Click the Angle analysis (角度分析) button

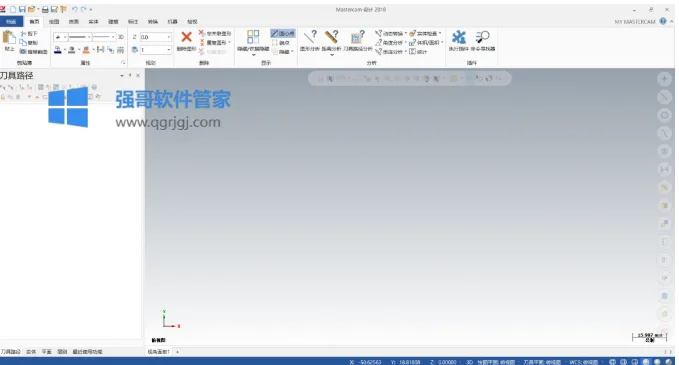391,42
